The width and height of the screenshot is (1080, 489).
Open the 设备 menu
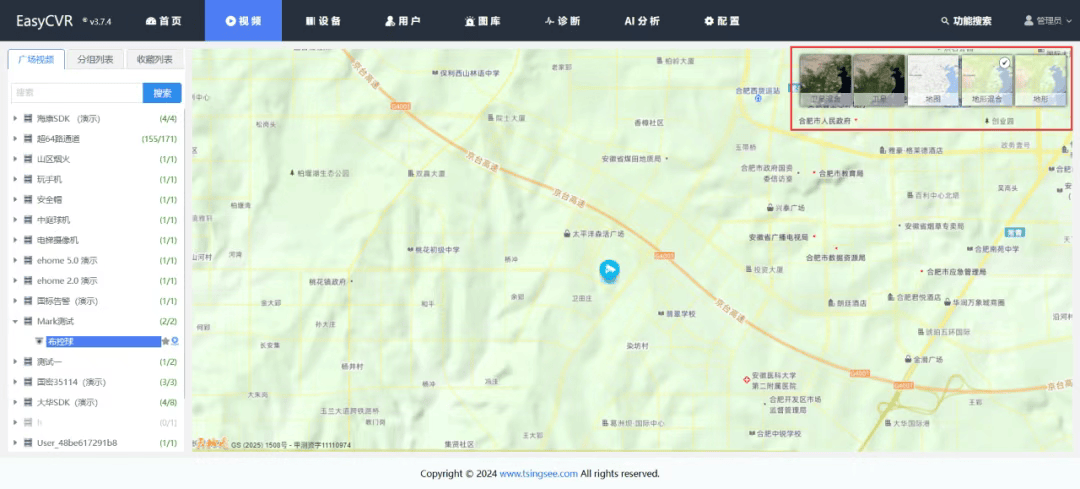(323, 21)
